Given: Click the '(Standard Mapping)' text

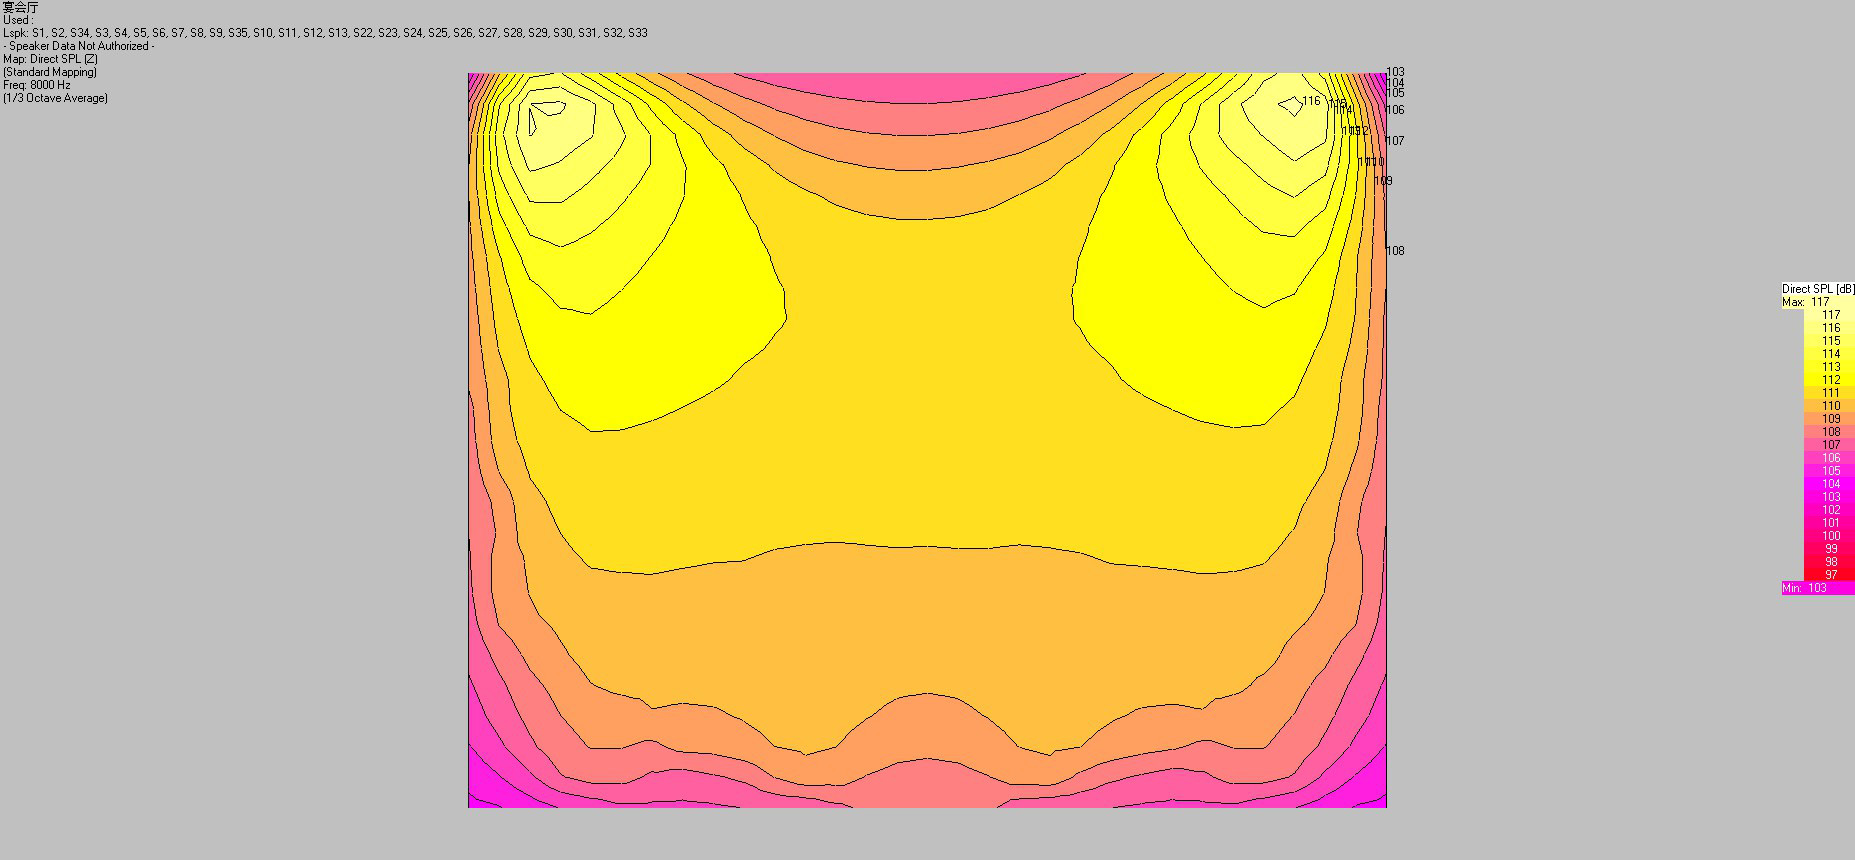Looking at the screenshot, I should 50,72.
